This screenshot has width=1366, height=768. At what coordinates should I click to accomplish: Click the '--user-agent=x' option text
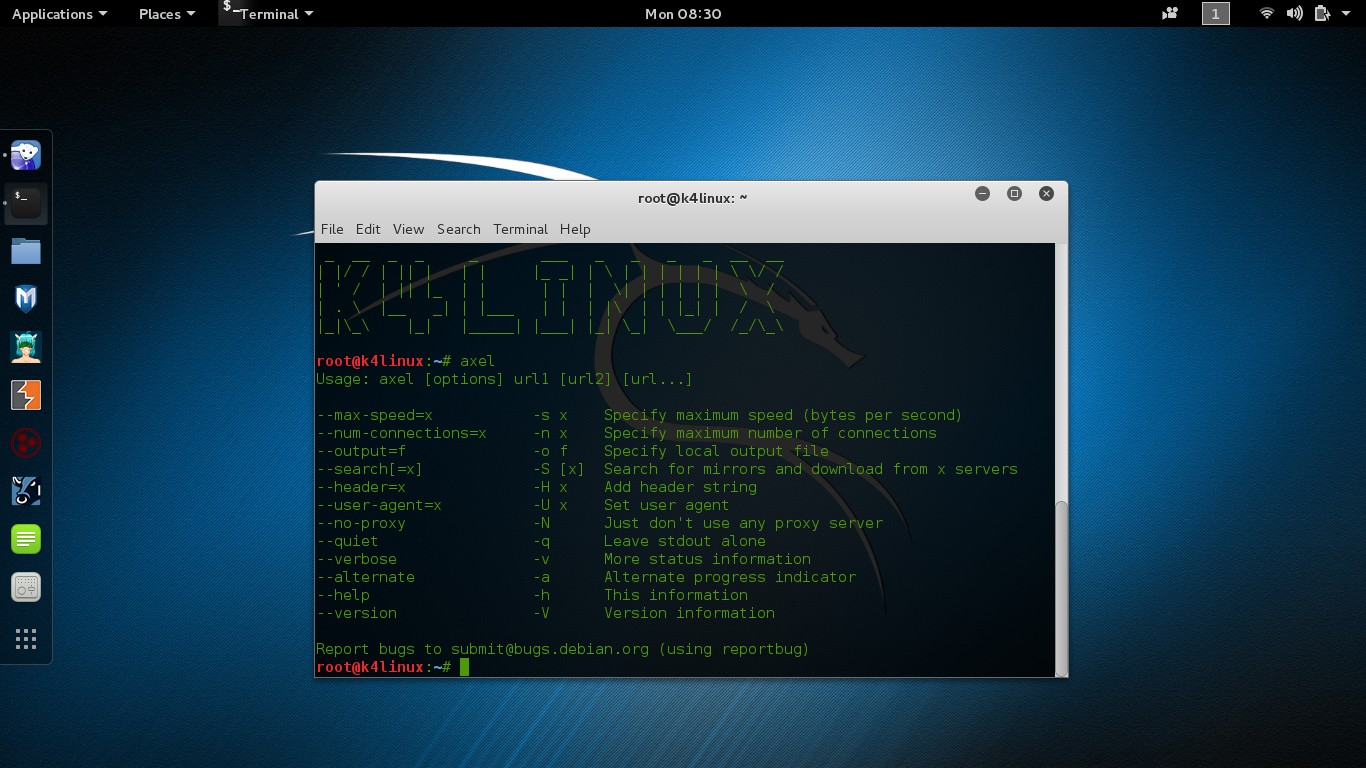[x=379, y=505]
